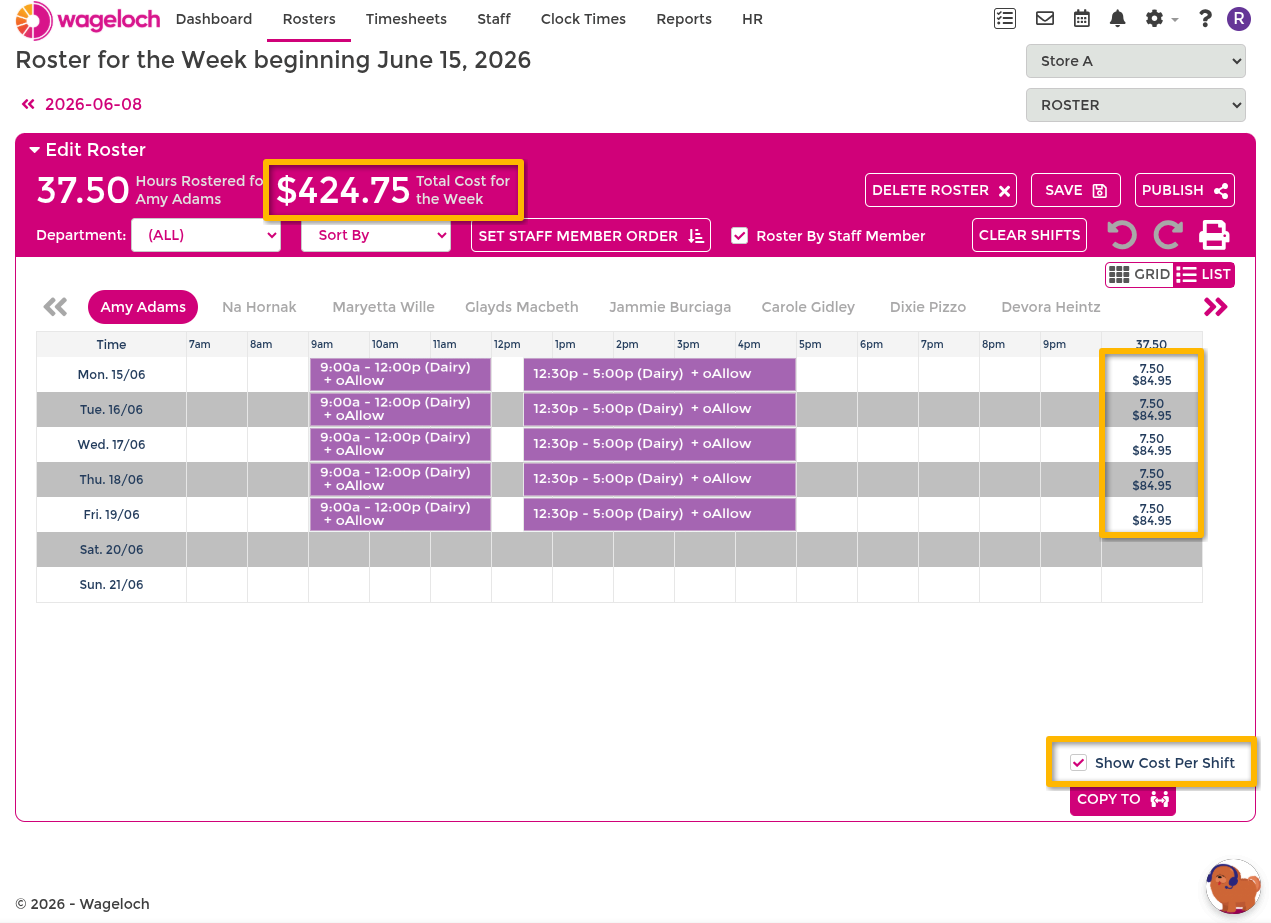Image resolution: width=1271 pixels, height=923 pixels.
Task: Open Tuesday 9:00a - 12:00p Dairy shift
Action: [400, 409]
